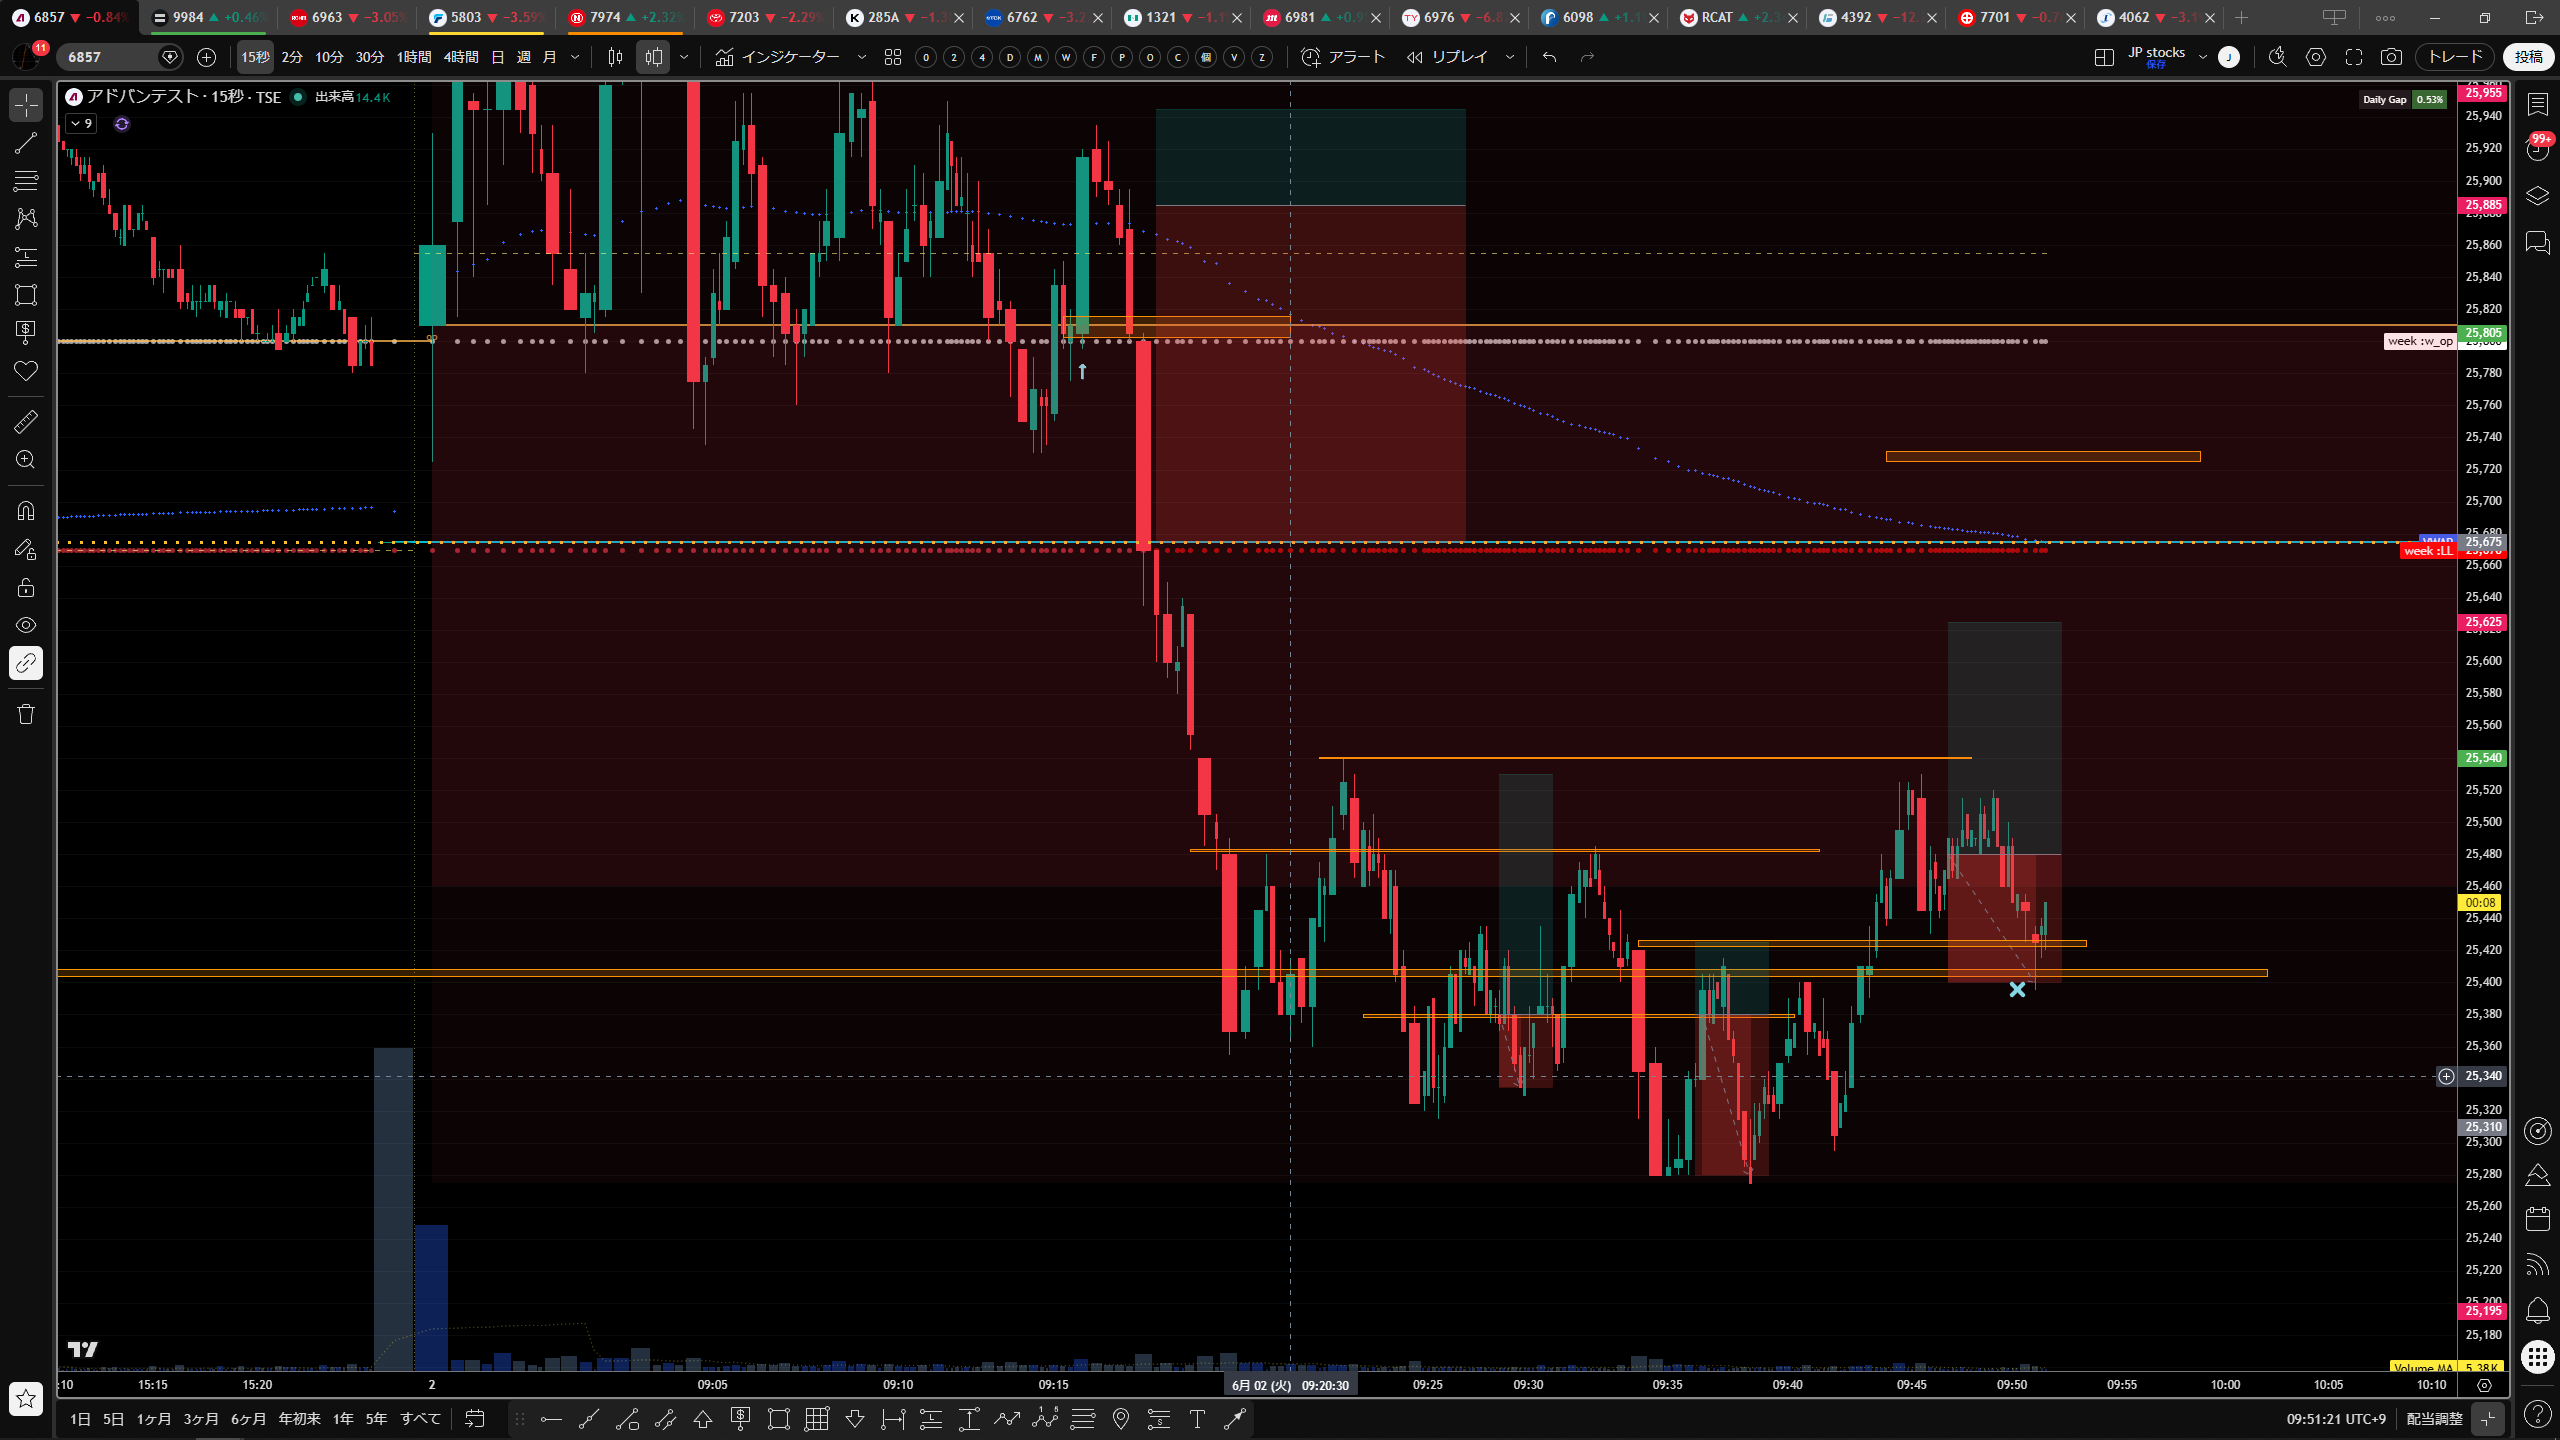Select the trend line drawing tool

(26, 143)
